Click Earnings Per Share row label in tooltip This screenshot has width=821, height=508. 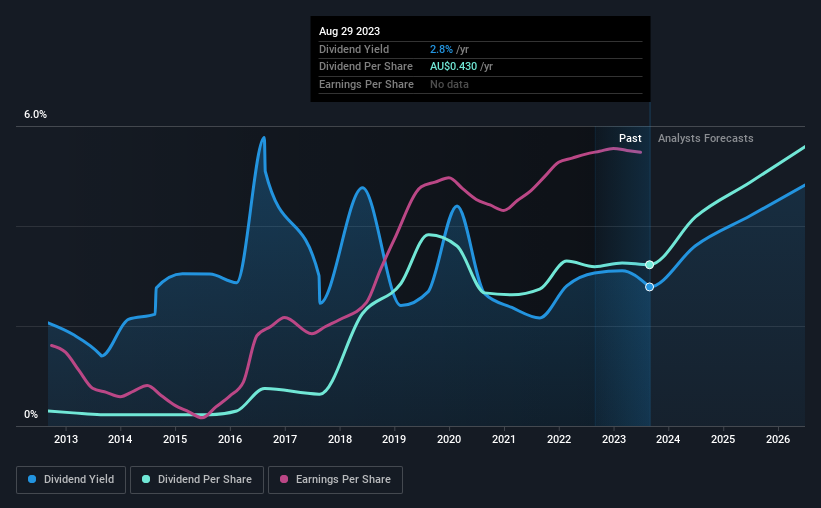[x=366, y=84]
